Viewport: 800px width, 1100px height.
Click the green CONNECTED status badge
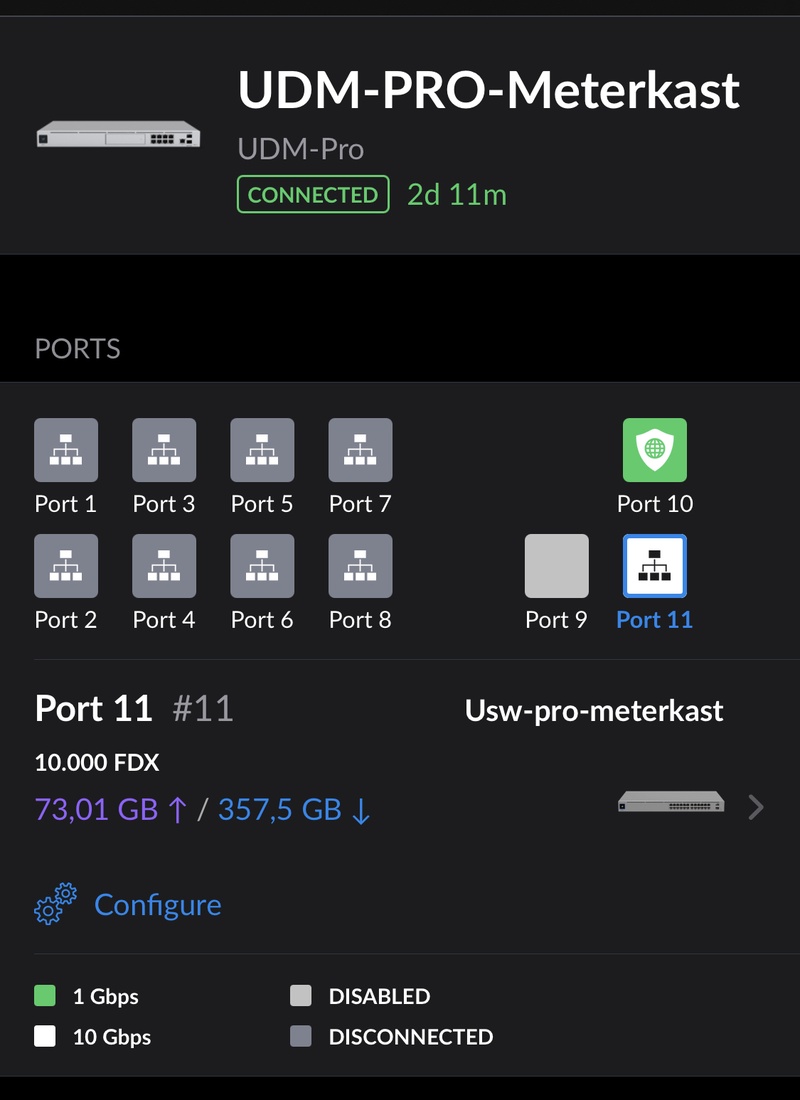point(312,195)
